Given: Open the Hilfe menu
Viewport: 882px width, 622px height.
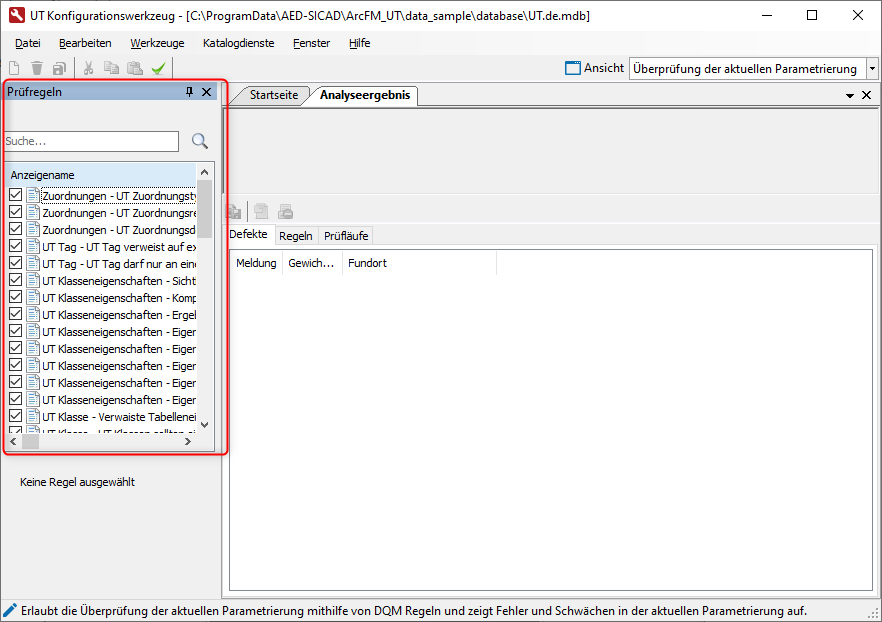Looking at the screenshot, I should [359, 43].
